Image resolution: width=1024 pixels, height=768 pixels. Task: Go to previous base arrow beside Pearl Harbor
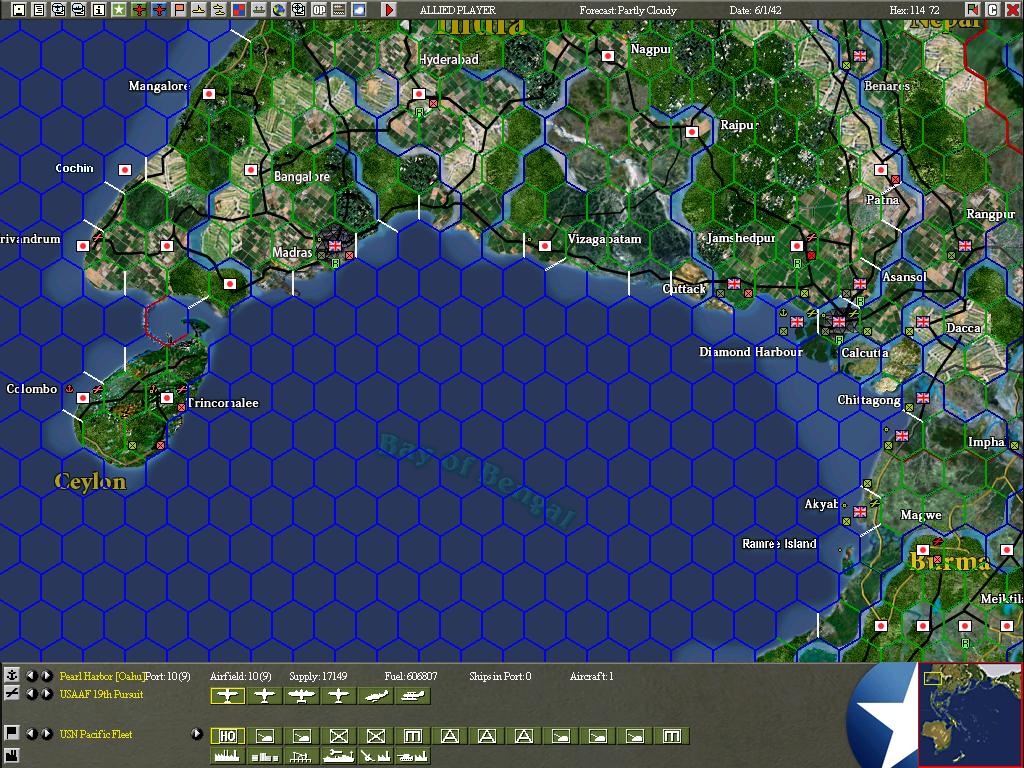coord(31,676)
